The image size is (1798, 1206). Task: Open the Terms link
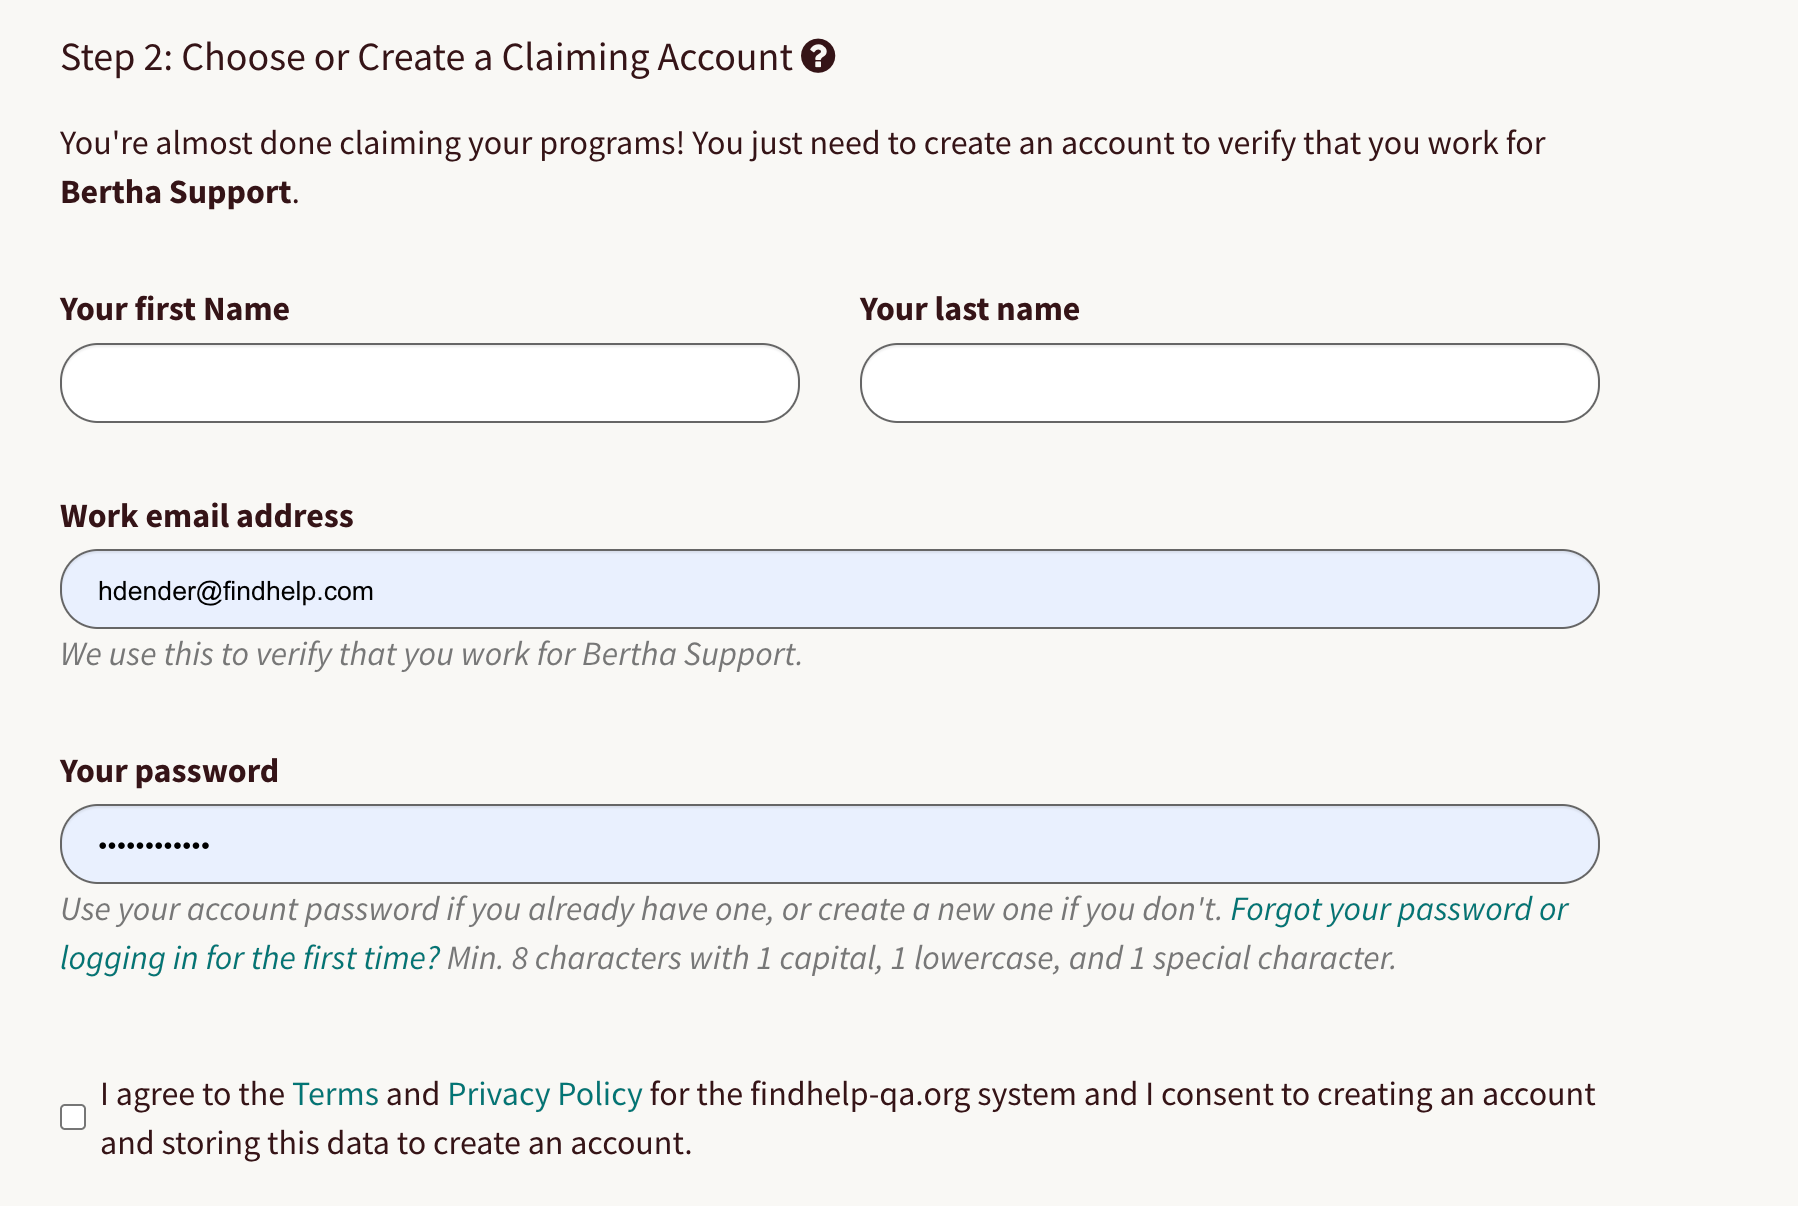tap(335, 1094)
